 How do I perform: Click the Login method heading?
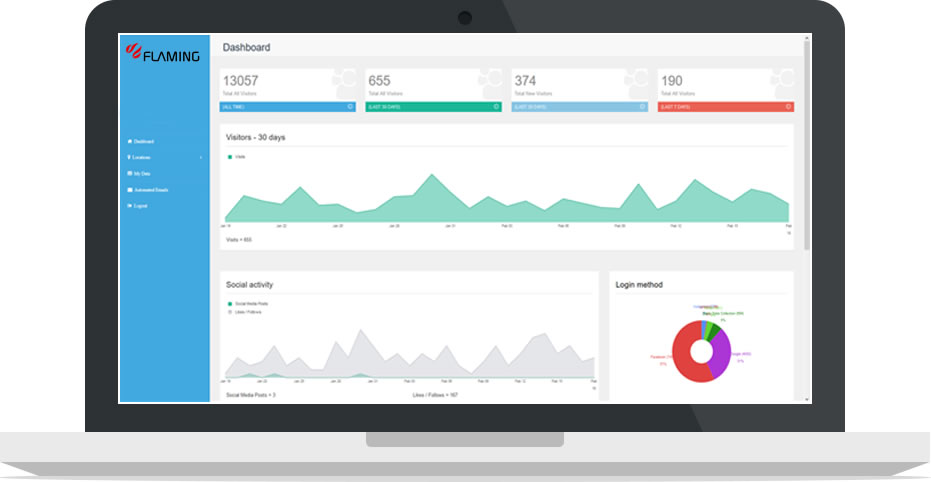pyautogui.click(x=639, y=285)
